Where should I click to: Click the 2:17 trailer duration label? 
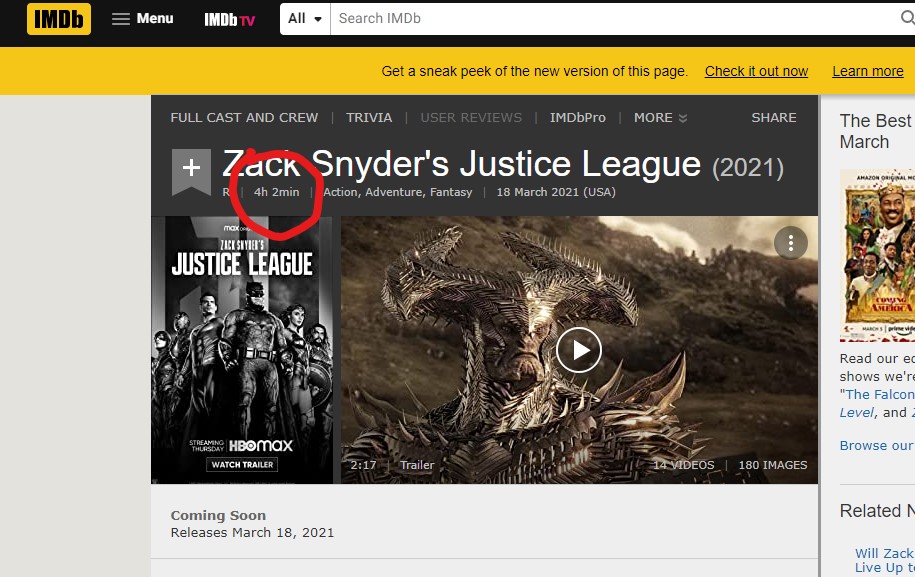coord(363,465)
